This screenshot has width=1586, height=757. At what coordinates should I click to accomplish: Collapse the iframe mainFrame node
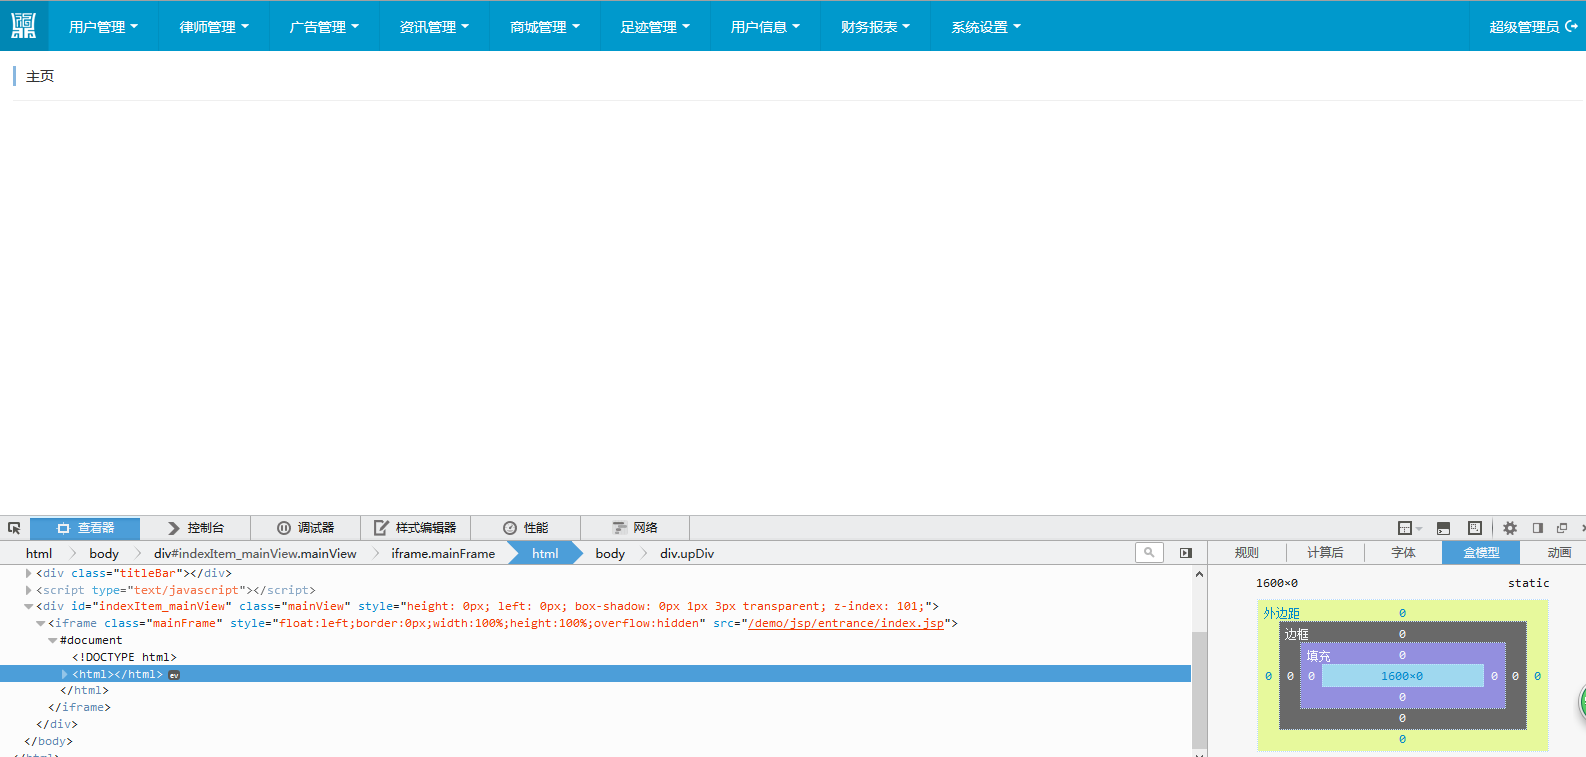coord(40,624)
